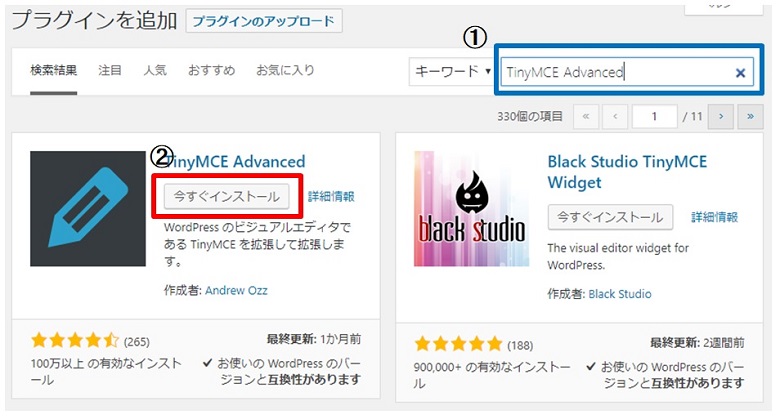Go to next results page arrow
780x419 pixels.
click(720, 117)
